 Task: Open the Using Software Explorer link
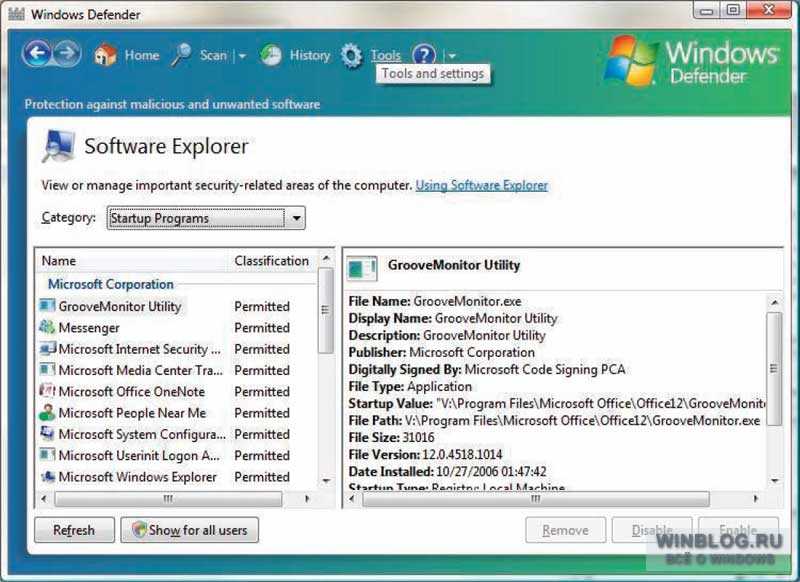coord(482,185)
